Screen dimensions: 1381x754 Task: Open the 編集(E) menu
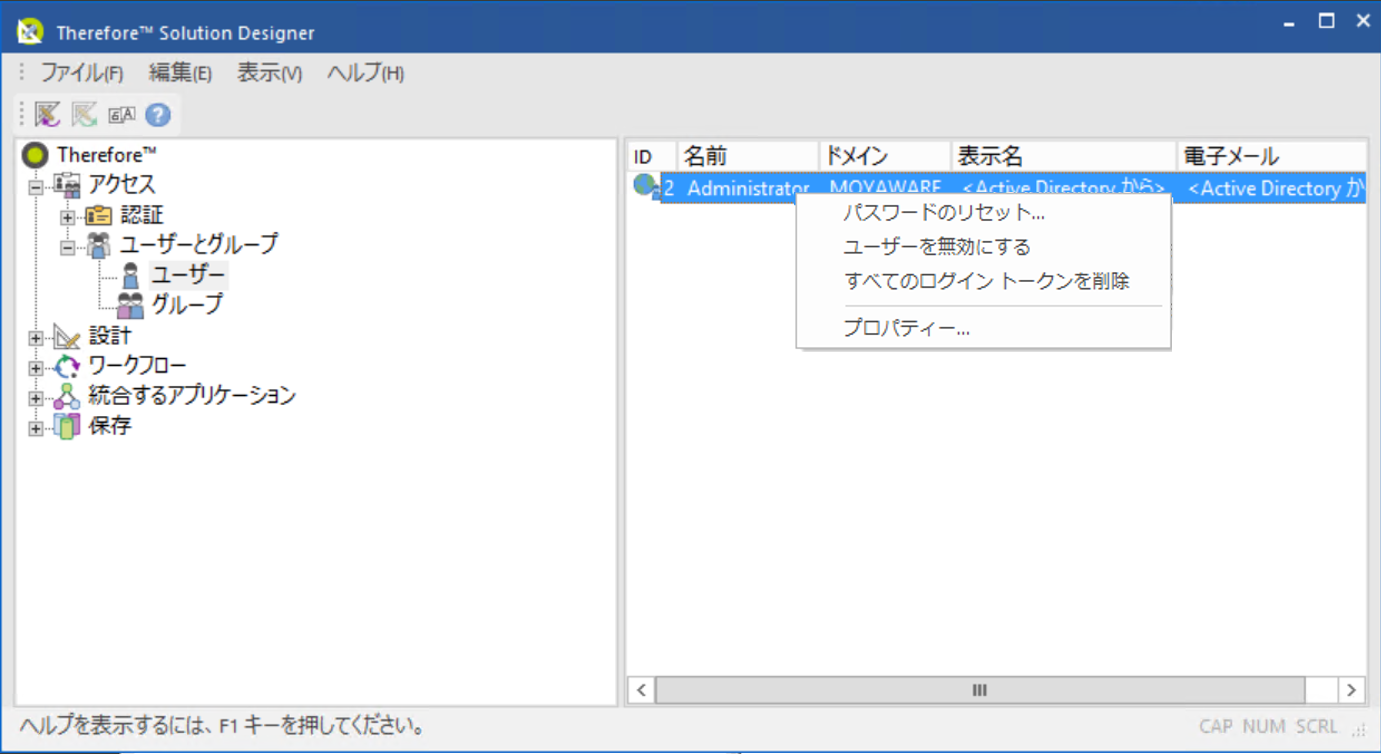(x=180, y=73)
